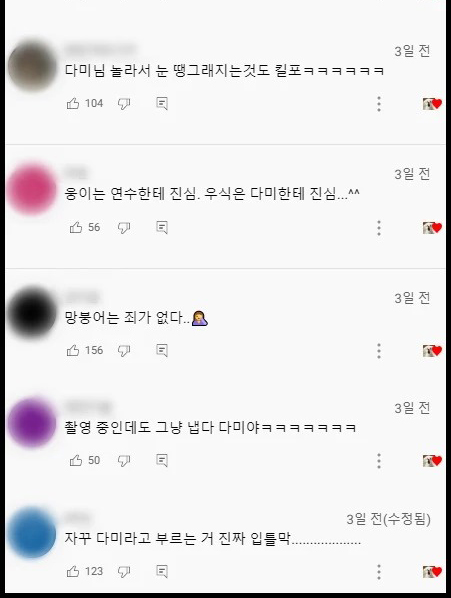Like the comment with 104 likes

point(73,103)
